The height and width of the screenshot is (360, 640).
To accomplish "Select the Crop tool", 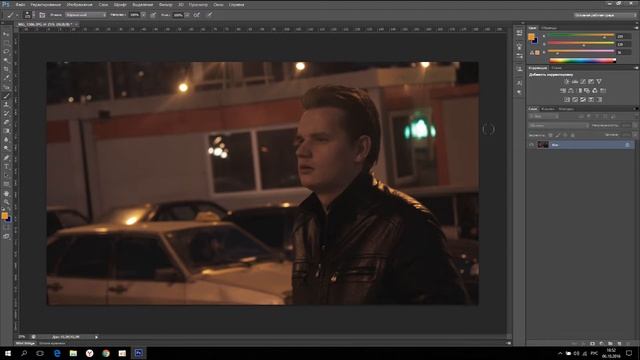I will point(6,69).
